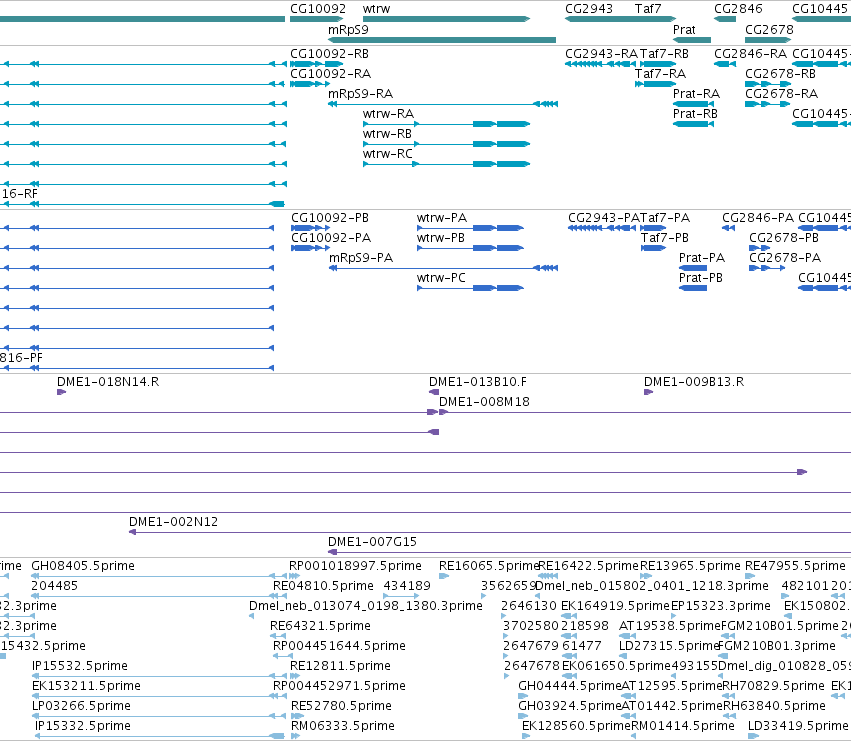Screen dimensions: 851x741
Task: Open the mRpS9-RA transcript
Action: 442,104
